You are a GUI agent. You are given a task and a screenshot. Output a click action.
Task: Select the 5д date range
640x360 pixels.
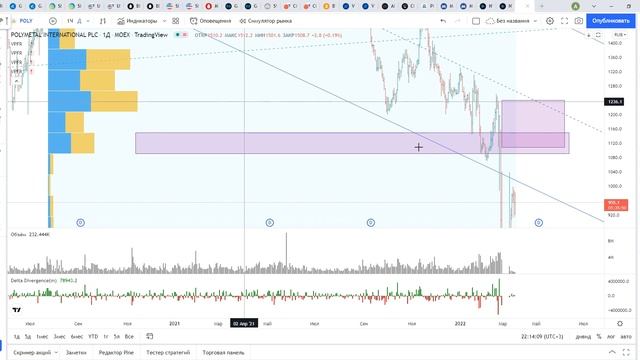point(28,337)
